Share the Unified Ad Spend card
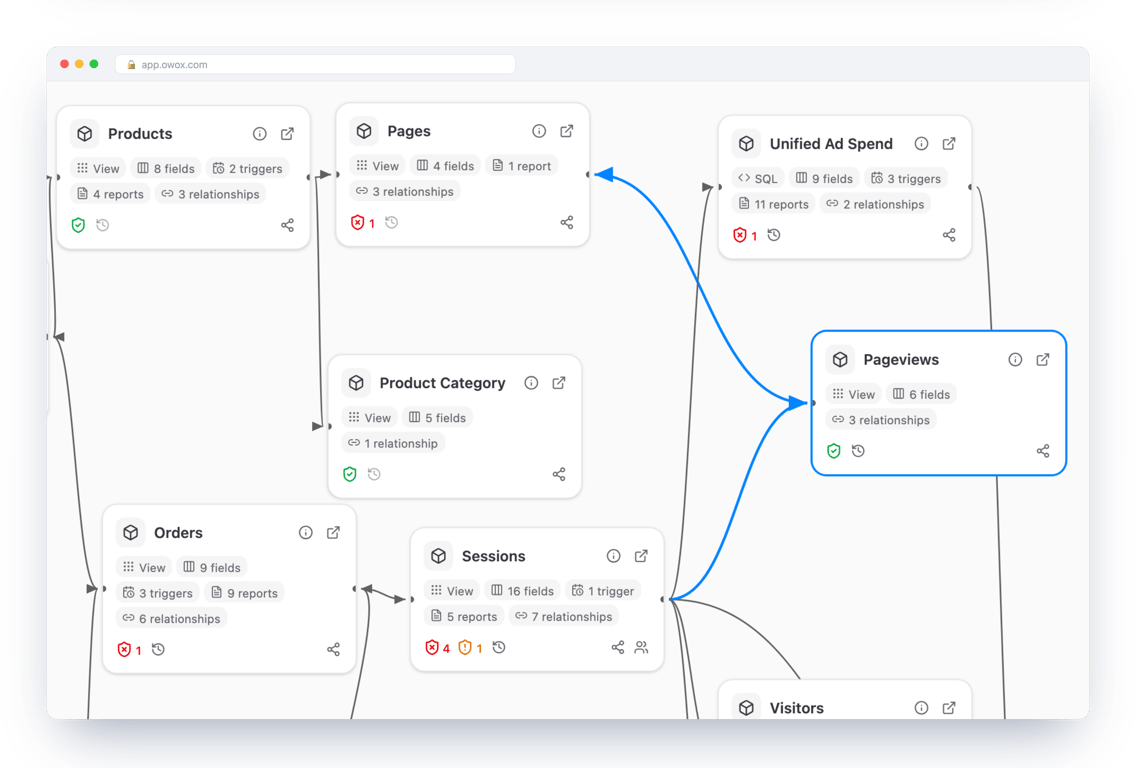 949,235
